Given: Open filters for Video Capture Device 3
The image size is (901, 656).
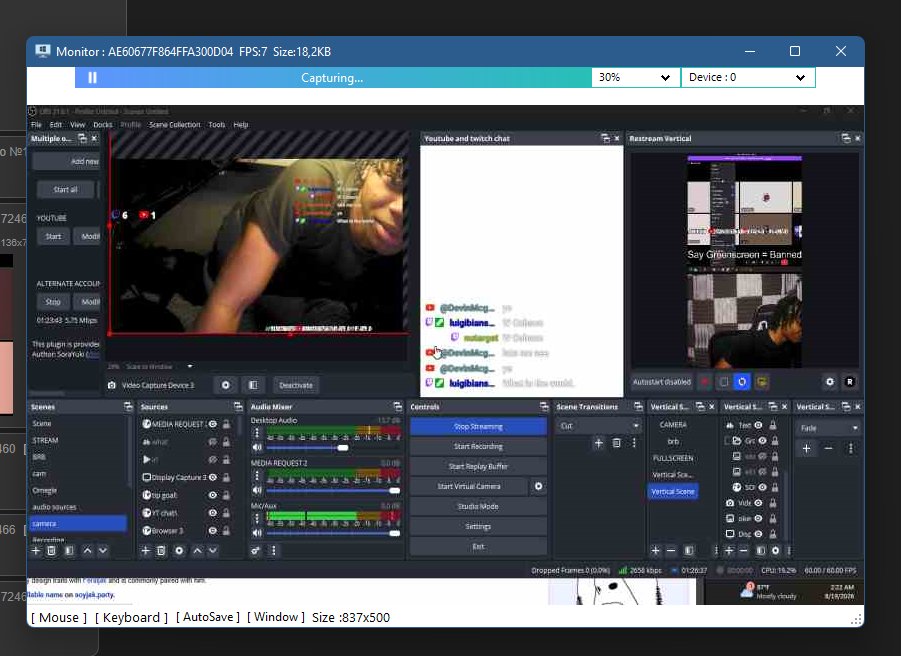Looking at the screenshot, I should tap(253, 385).
